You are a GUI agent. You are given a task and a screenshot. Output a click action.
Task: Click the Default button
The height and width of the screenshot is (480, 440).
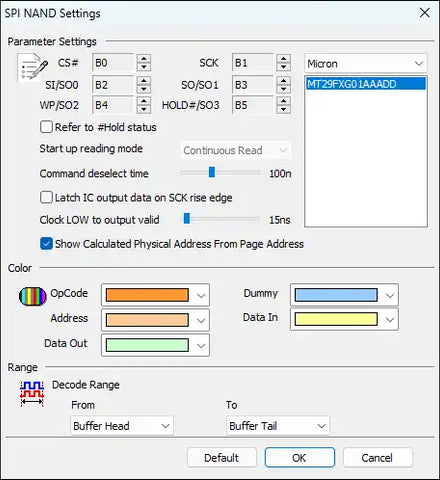[x=222, y=458]
